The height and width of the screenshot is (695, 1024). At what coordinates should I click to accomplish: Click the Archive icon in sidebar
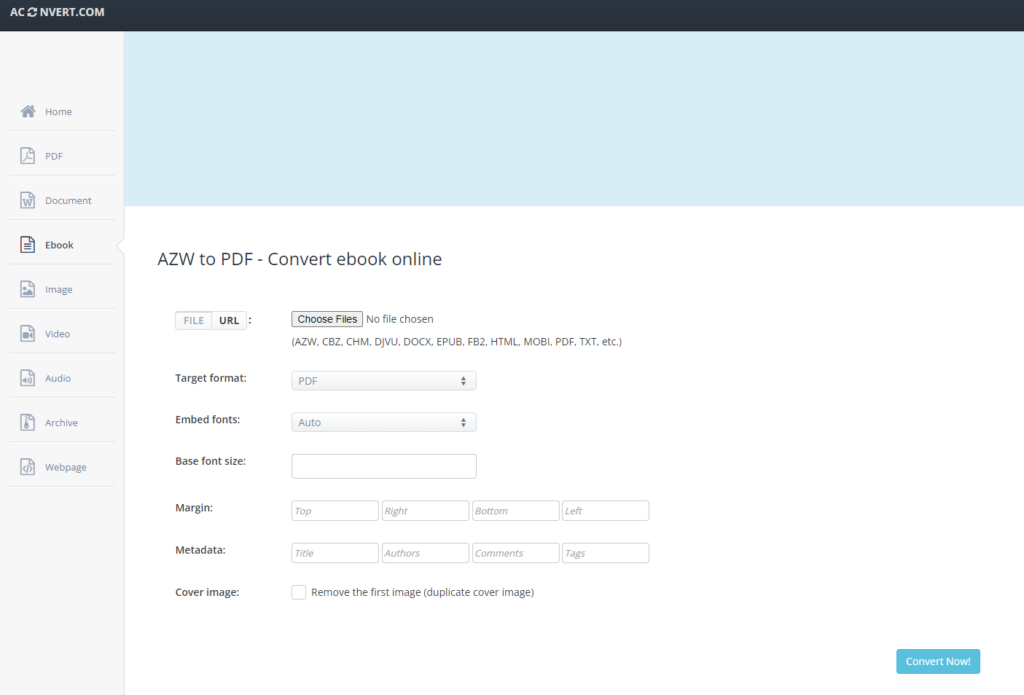pos(28,423)
